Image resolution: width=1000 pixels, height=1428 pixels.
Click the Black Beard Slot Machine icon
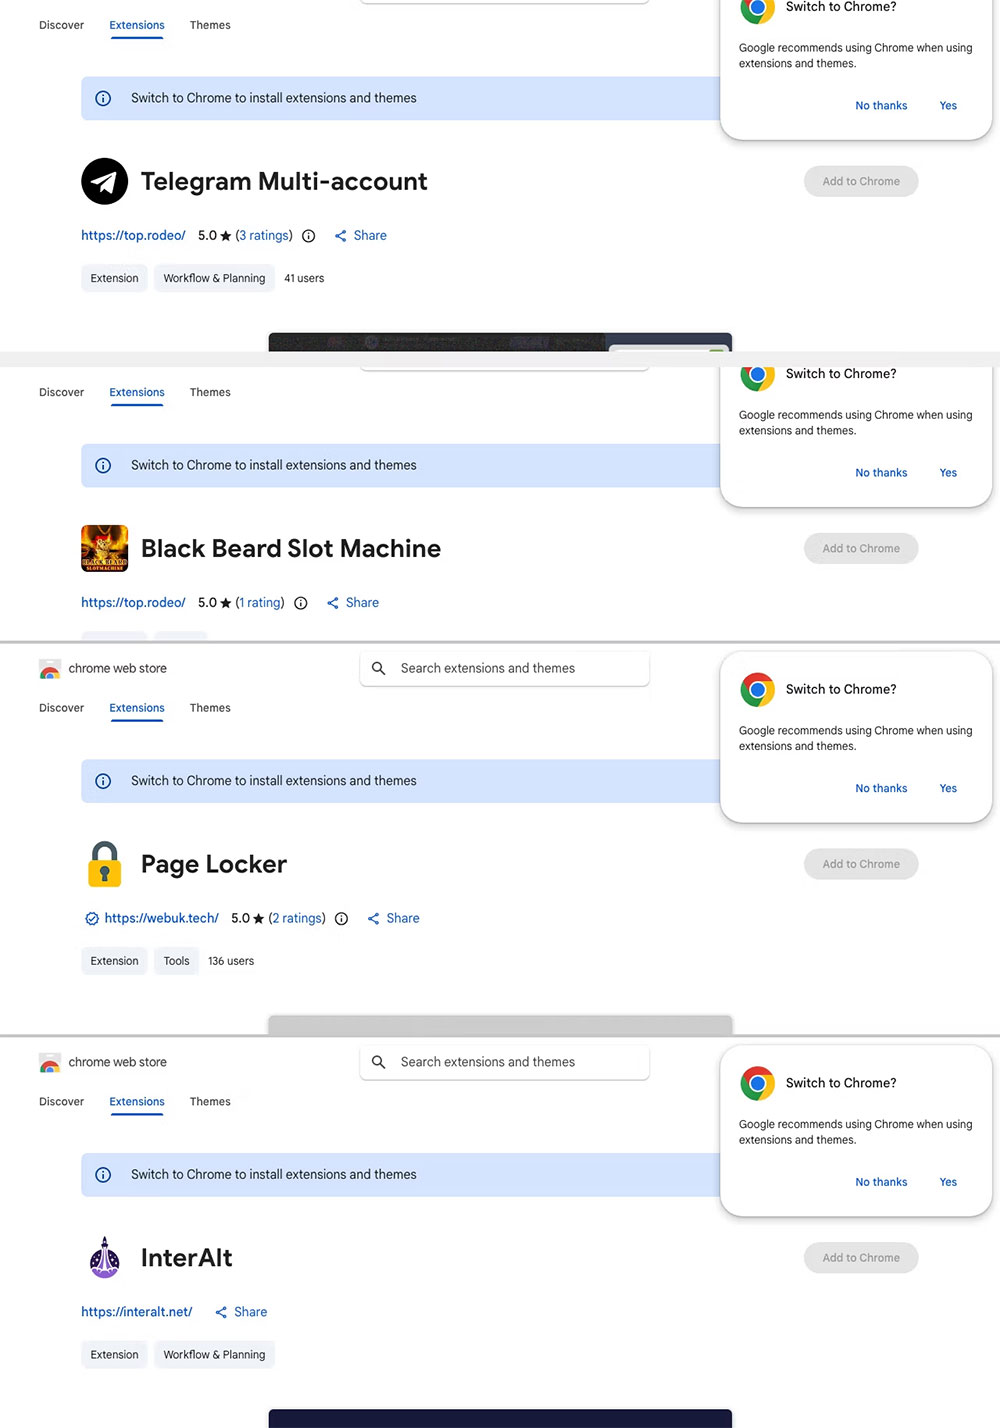[104, 548]
